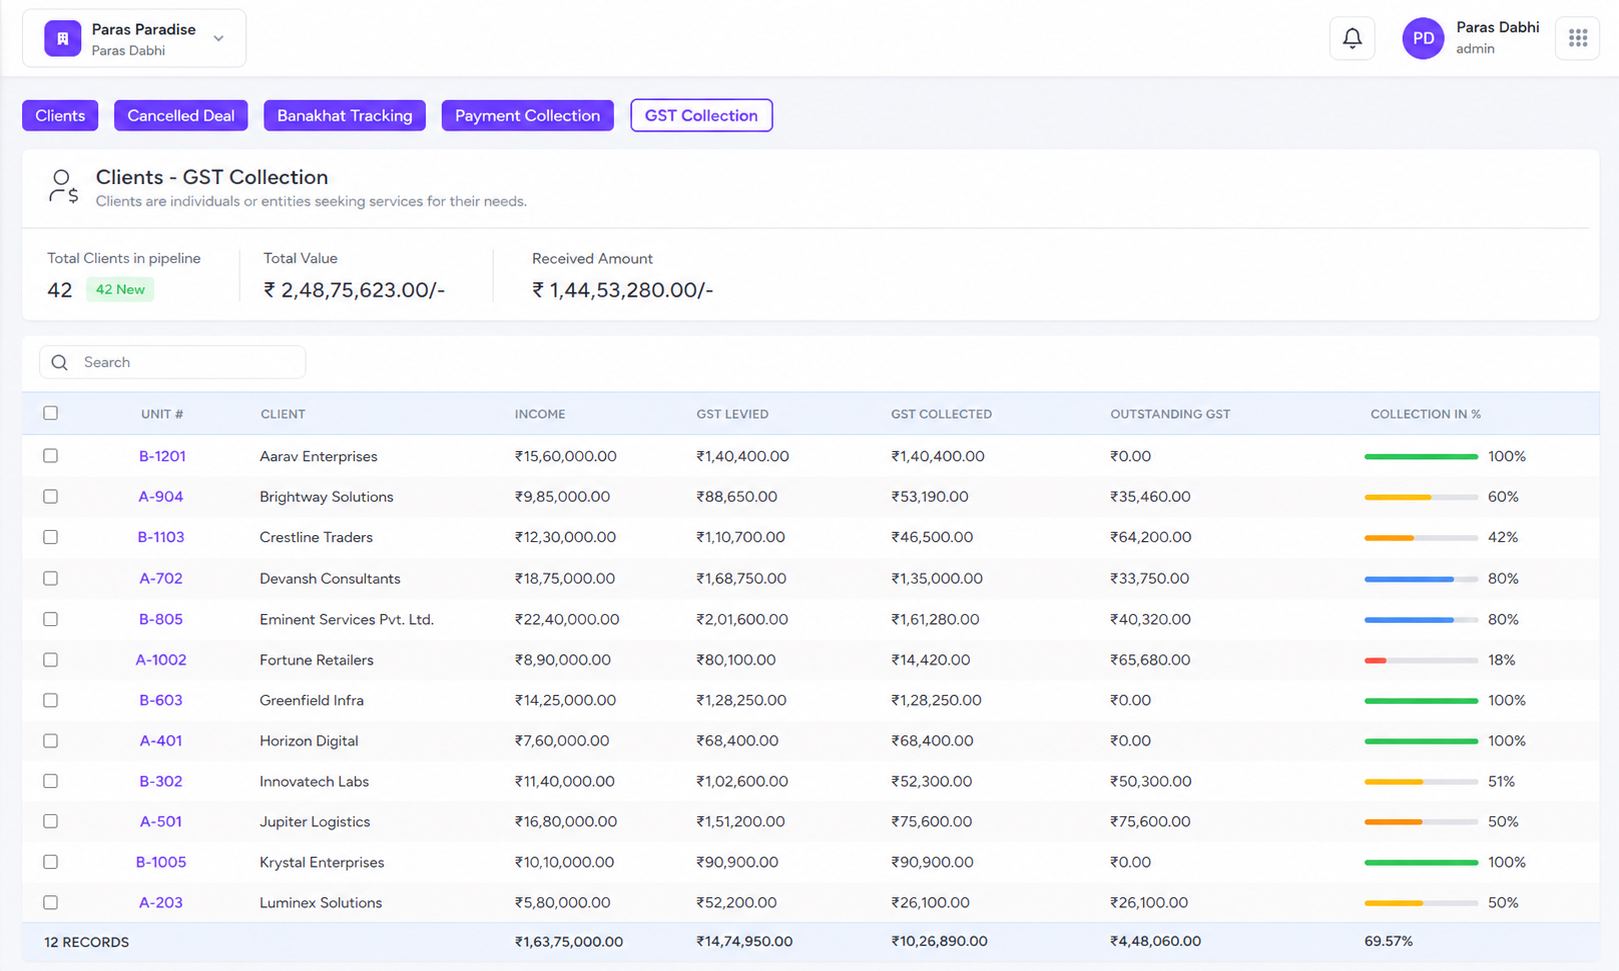Click income cell ₹22,40,000.00
The height and width of the screenshot is (971, 1619).
[x=567, y=619]
